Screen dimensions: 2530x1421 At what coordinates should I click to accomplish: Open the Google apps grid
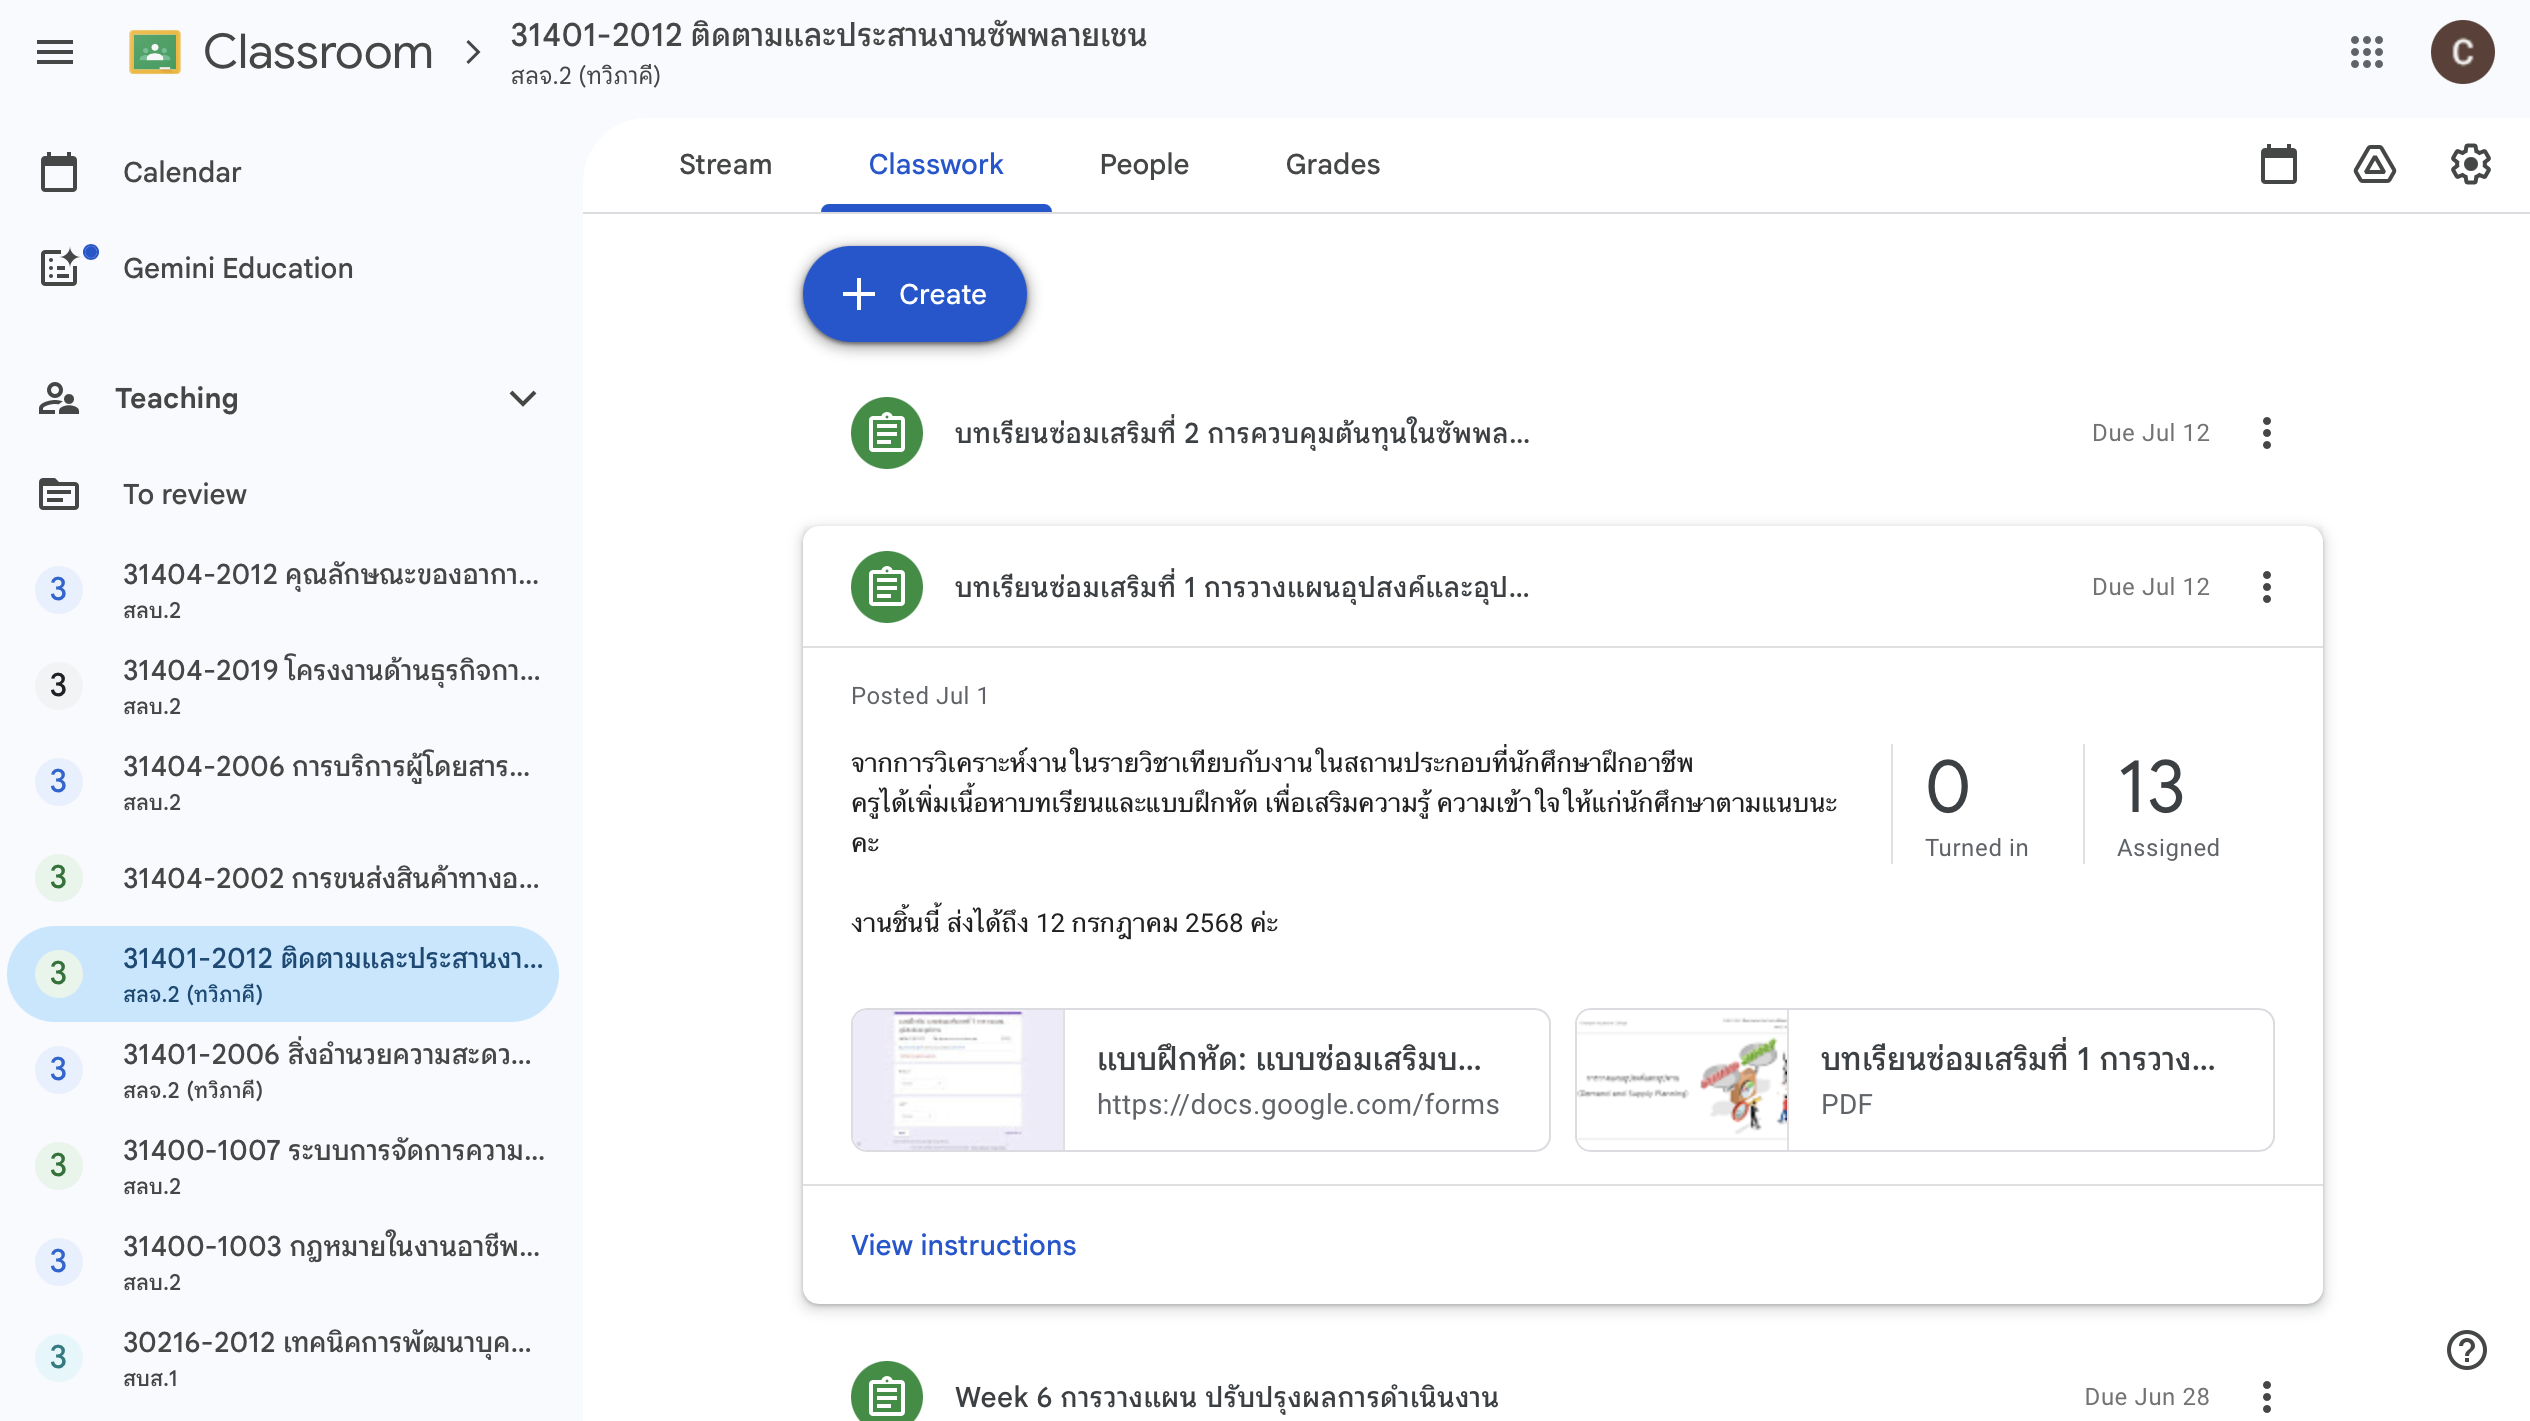(2367, 52)
